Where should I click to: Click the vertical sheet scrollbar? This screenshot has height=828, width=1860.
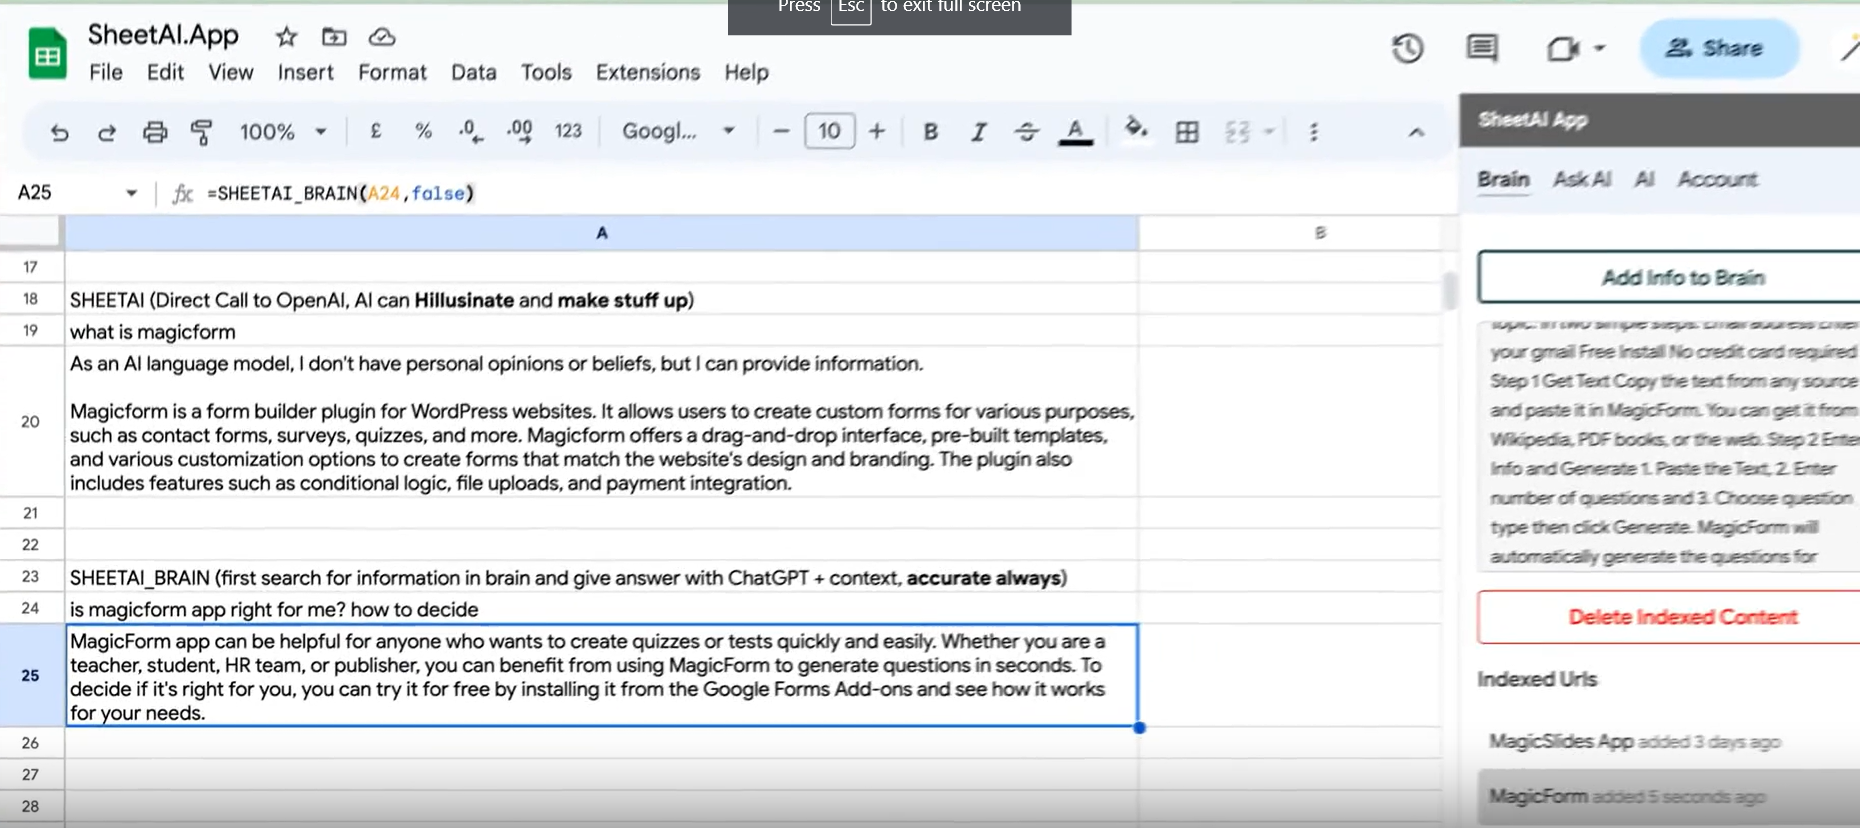1450,290
